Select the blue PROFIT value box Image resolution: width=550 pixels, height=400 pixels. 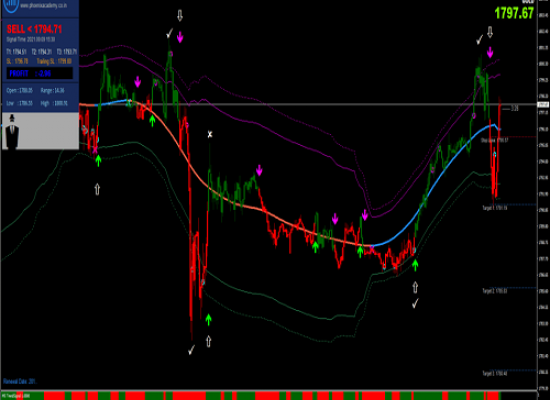[x=40, y=73]
